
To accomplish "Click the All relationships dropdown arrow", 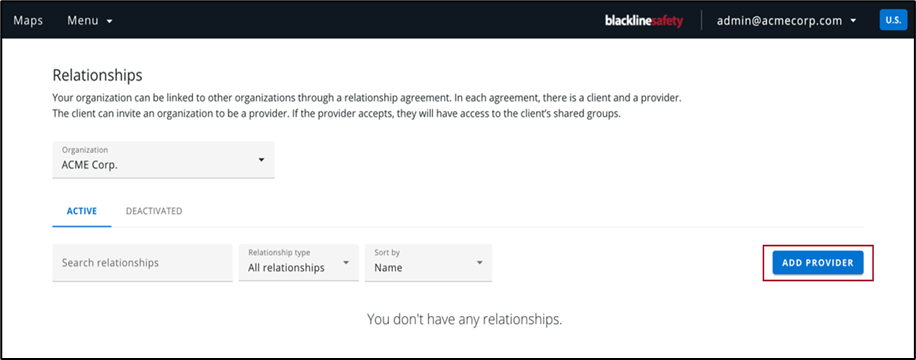I will click(346, 262).
